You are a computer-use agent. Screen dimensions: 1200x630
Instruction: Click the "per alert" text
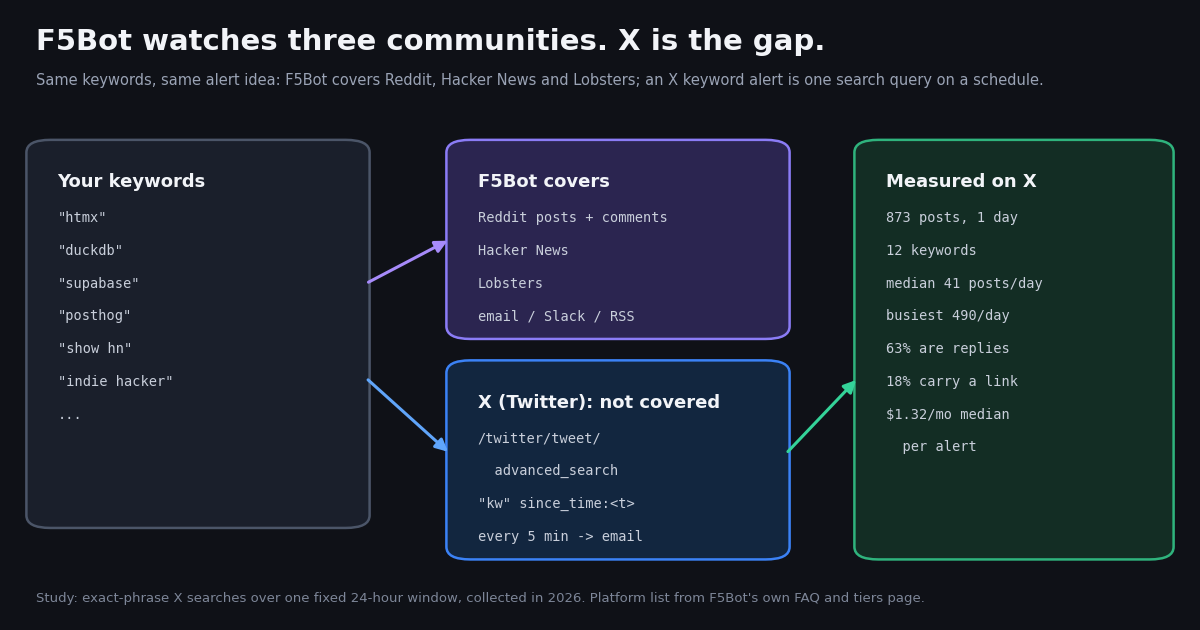[939, 447]
